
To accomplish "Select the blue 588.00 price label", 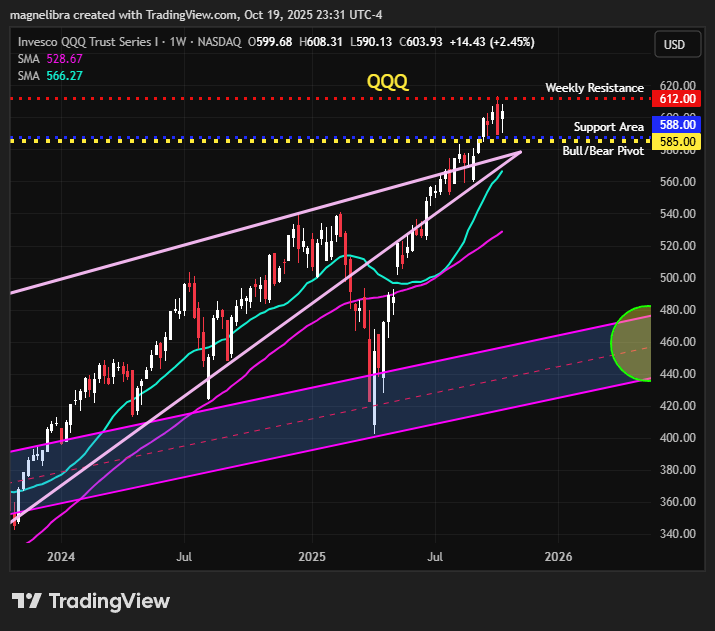I will click(678, 124).
